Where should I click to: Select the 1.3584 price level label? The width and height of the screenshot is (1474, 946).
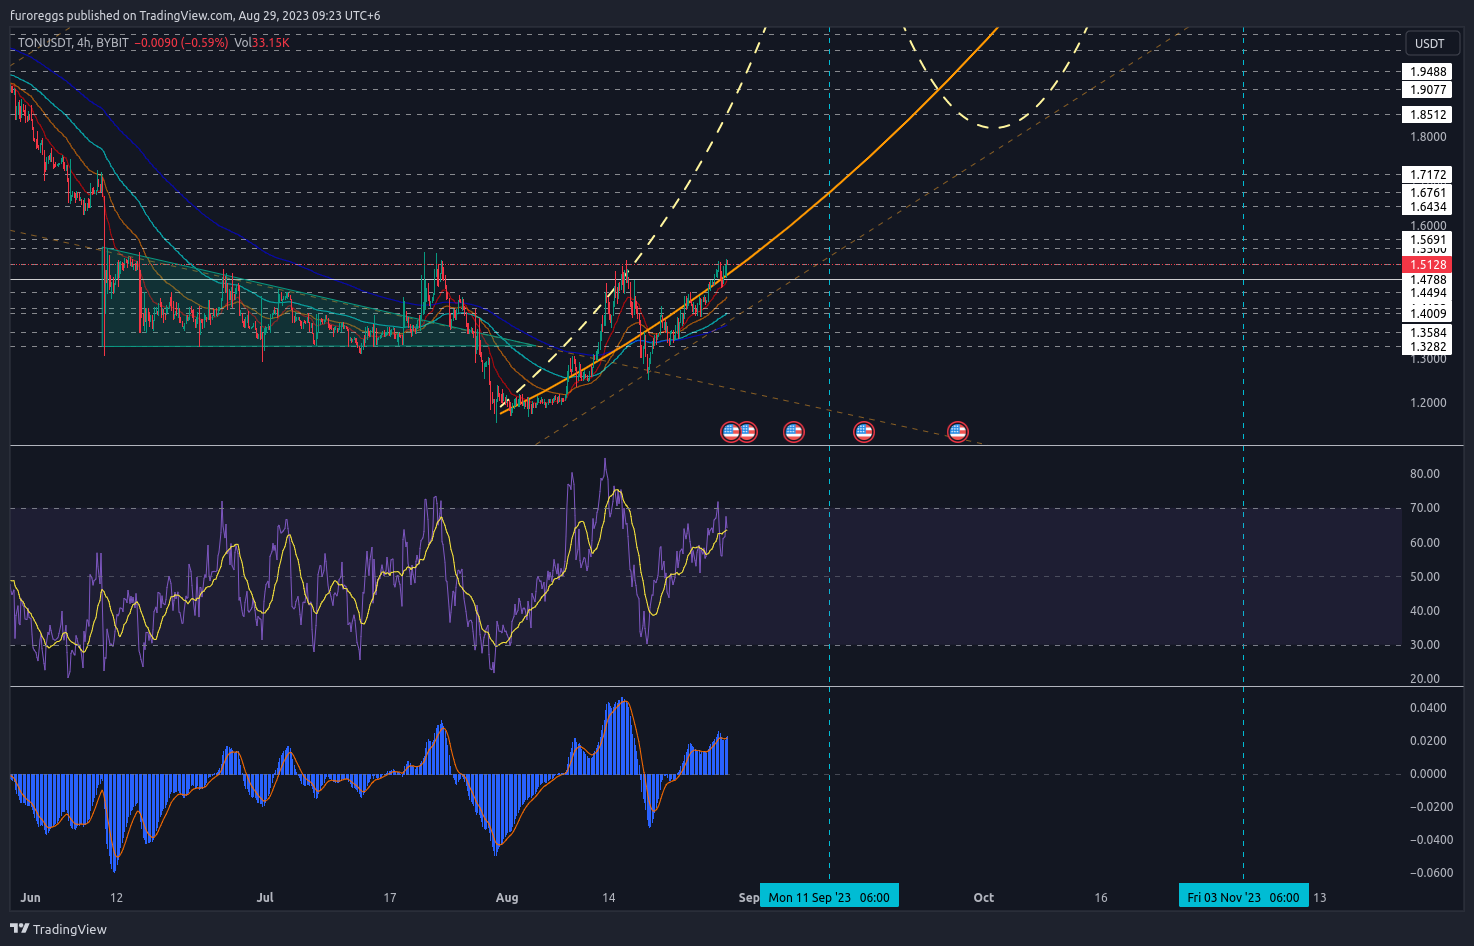[1428, 333]
